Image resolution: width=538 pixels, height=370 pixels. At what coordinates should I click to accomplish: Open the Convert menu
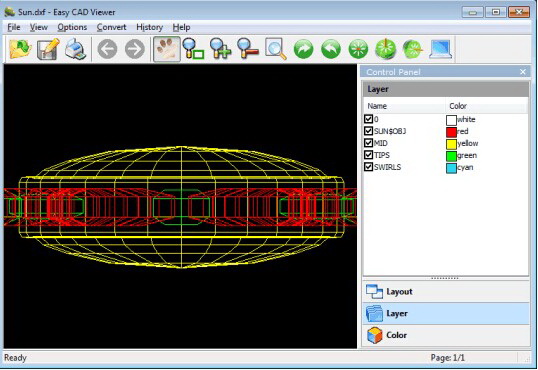tap(111, 27)
